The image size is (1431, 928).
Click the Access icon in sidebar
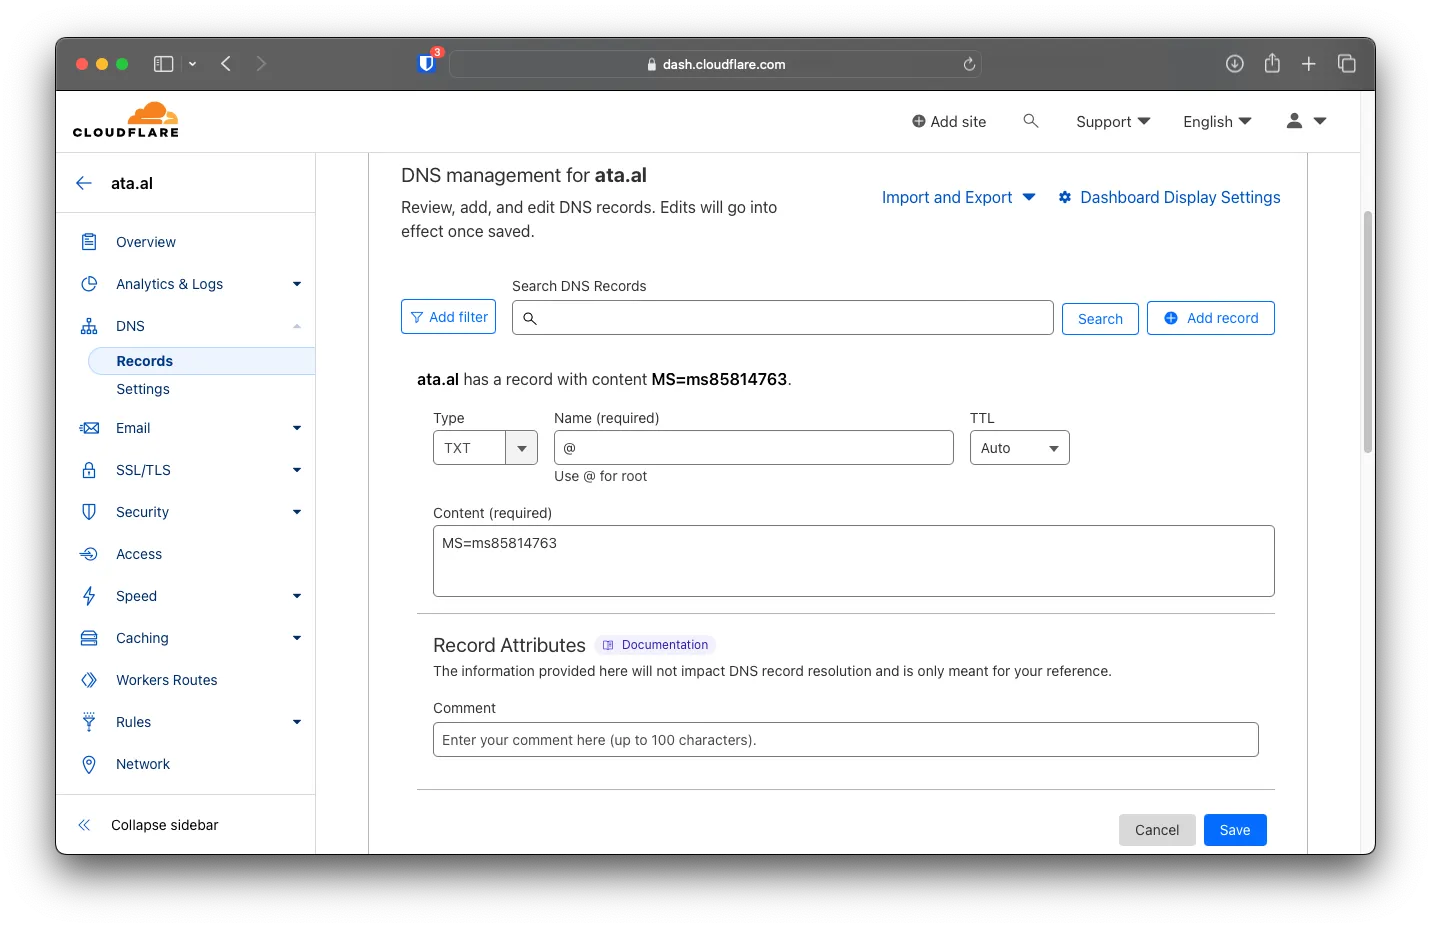pos(89,554)
